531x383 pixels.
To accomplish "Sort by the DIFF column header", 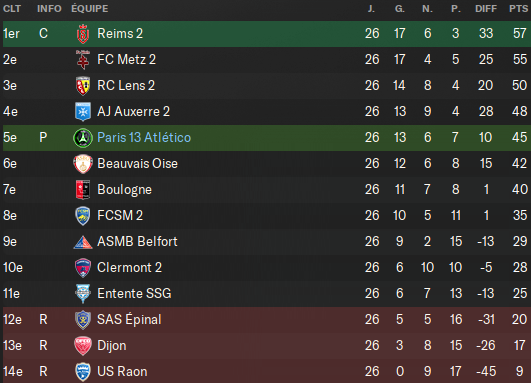I will tap(486, 8).
